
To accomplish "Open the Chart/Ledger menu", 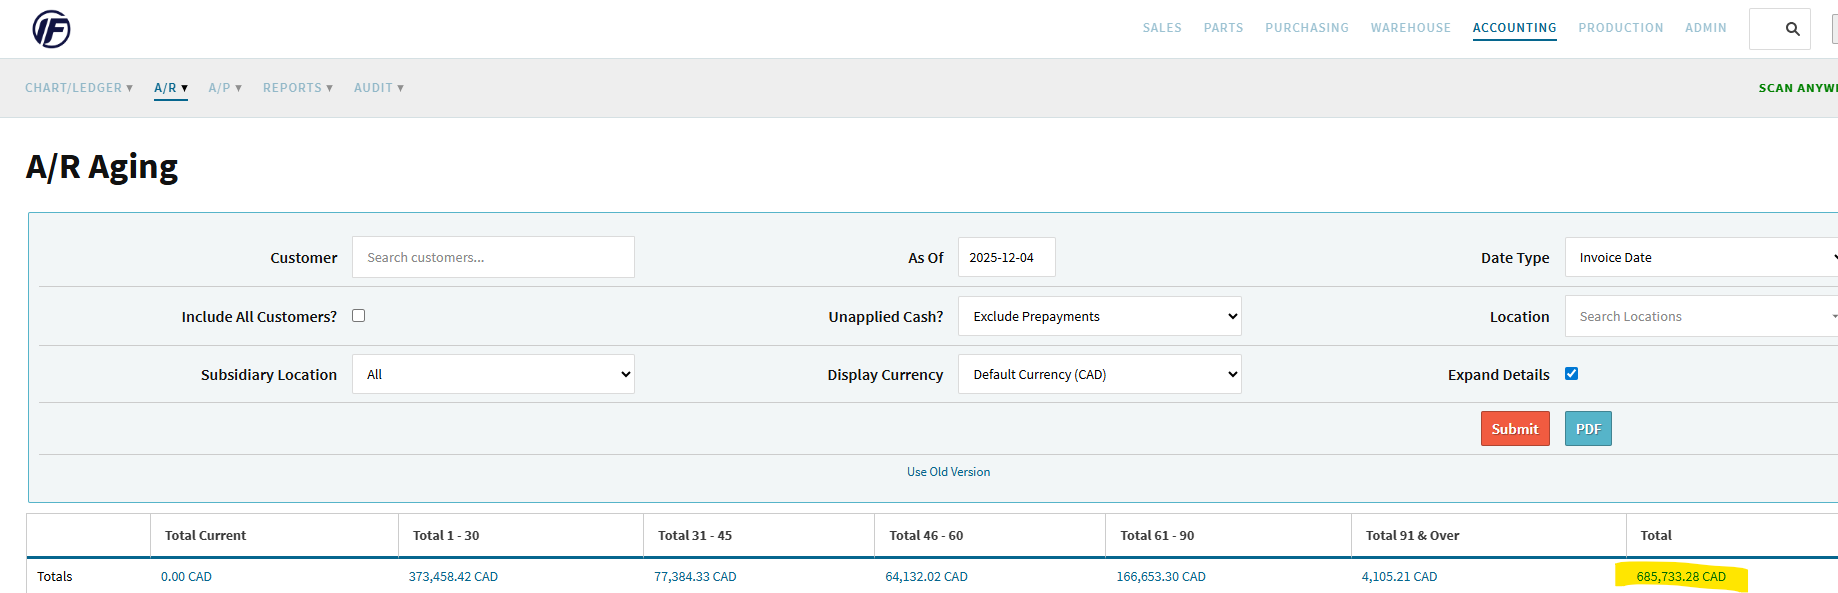I will [x=79, y=88].
